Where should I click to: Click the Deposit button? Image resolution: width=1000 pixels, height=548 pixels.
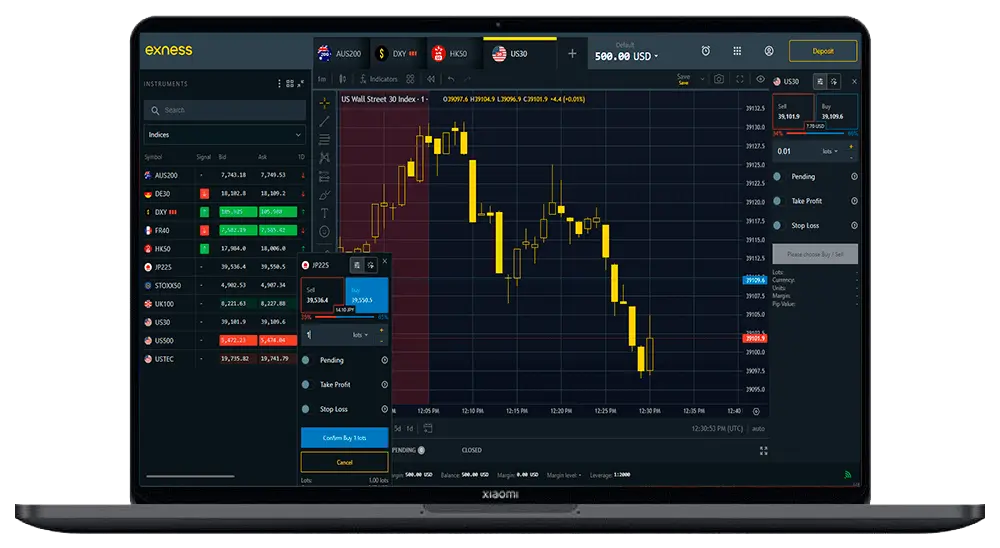pos(822,51)
